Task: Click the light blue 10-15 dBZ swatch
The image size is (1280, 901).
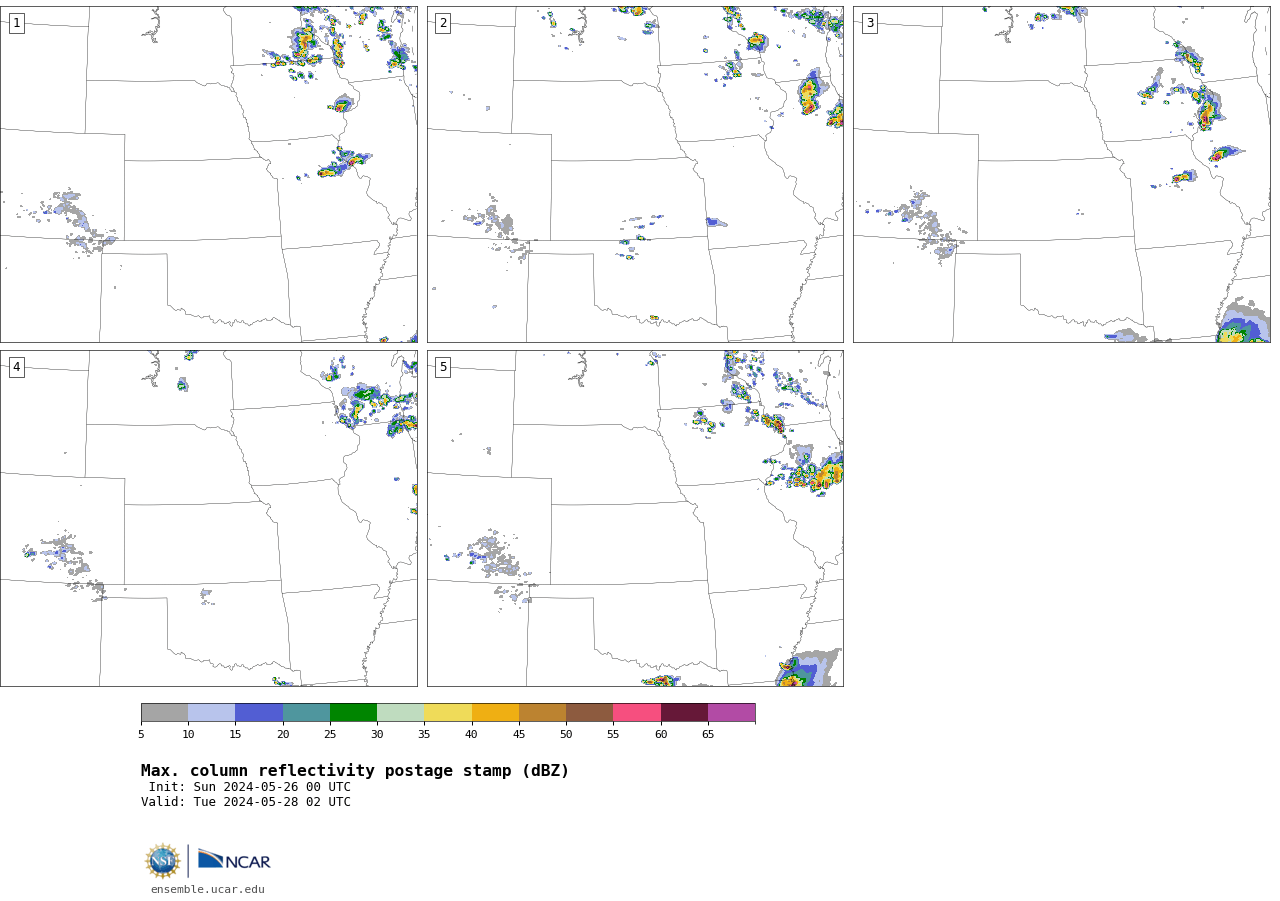Action: pyautogui.click(x=212, y=713)
